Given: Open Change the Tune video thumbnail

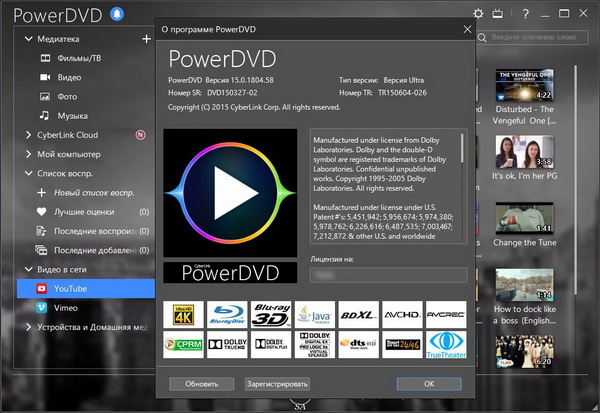Looking at the screenshot, I should (524, 218).
